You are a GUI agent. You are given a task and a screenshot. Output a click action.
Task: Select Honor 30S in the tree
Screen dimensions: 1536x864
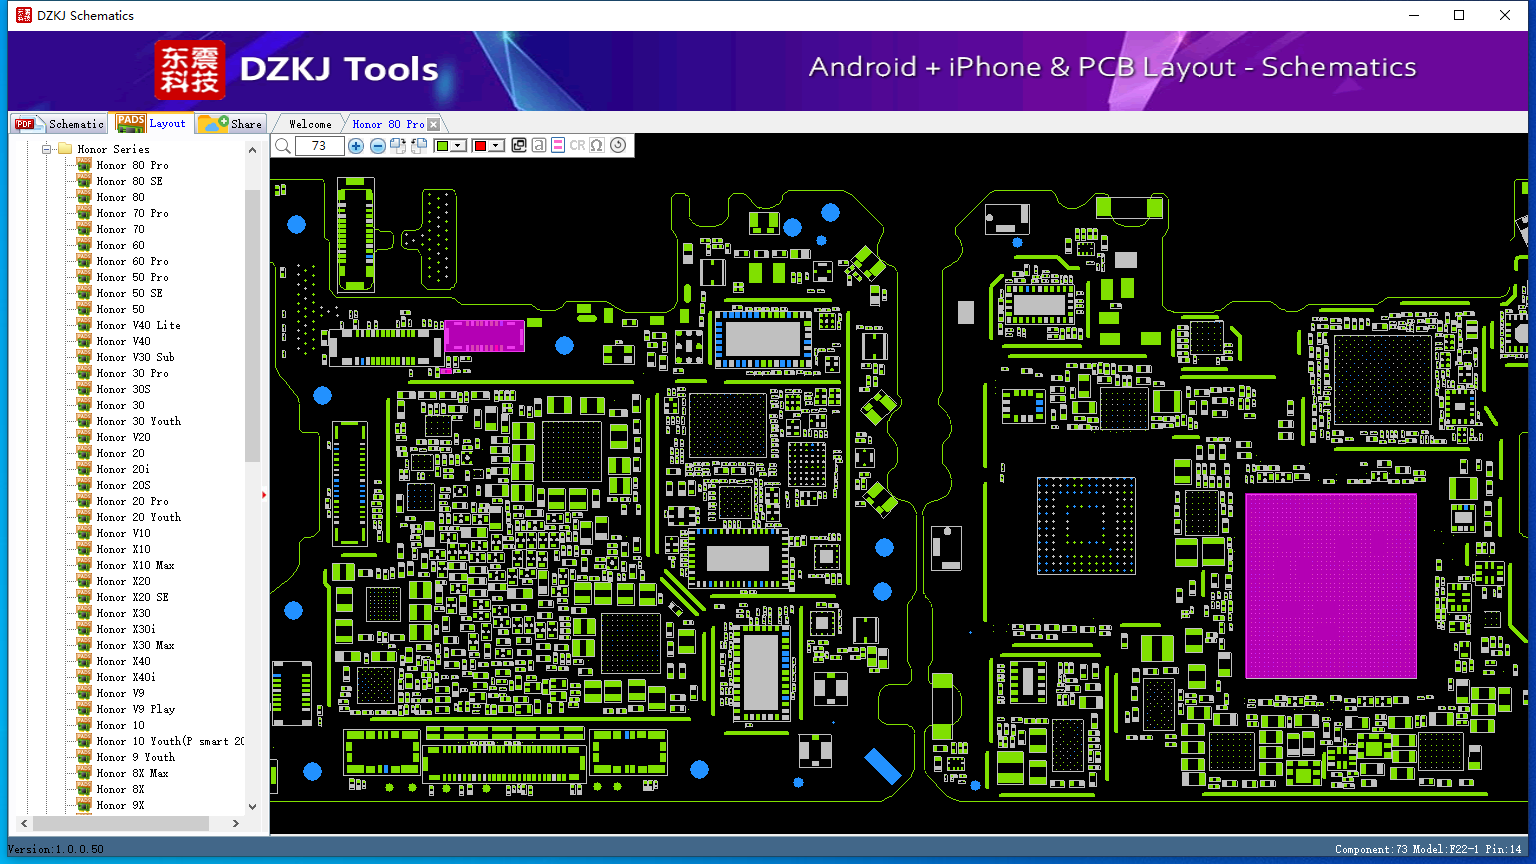[x=123, y=389]
